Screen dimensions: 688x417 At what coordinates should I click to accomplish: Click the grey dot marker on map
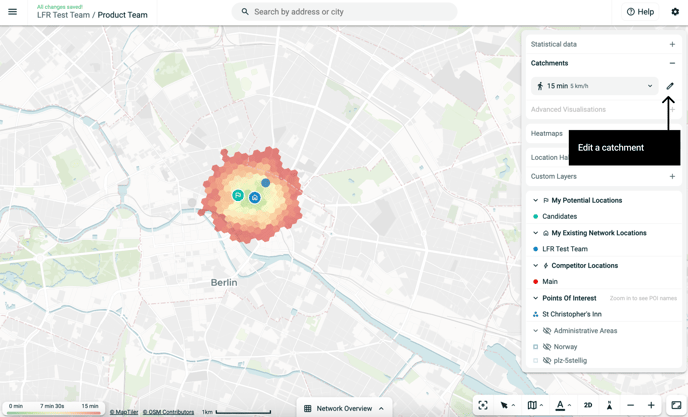click(192, 202)
